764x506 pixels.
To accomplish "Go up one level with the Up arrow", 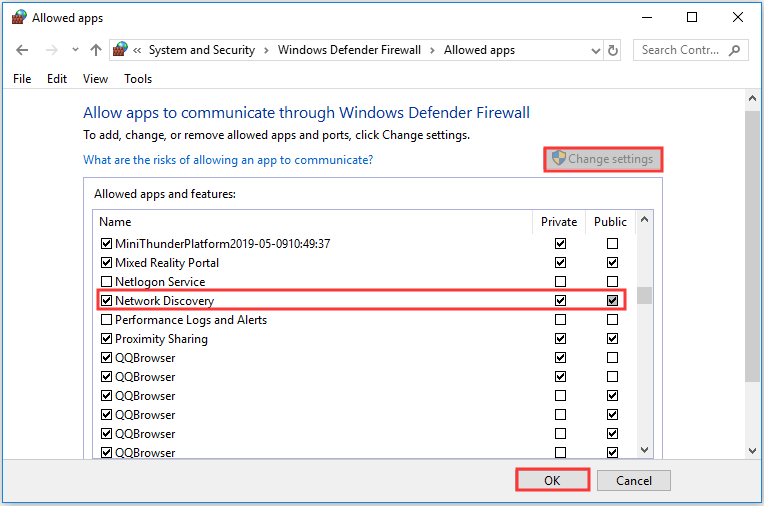I will pos(96,50).
